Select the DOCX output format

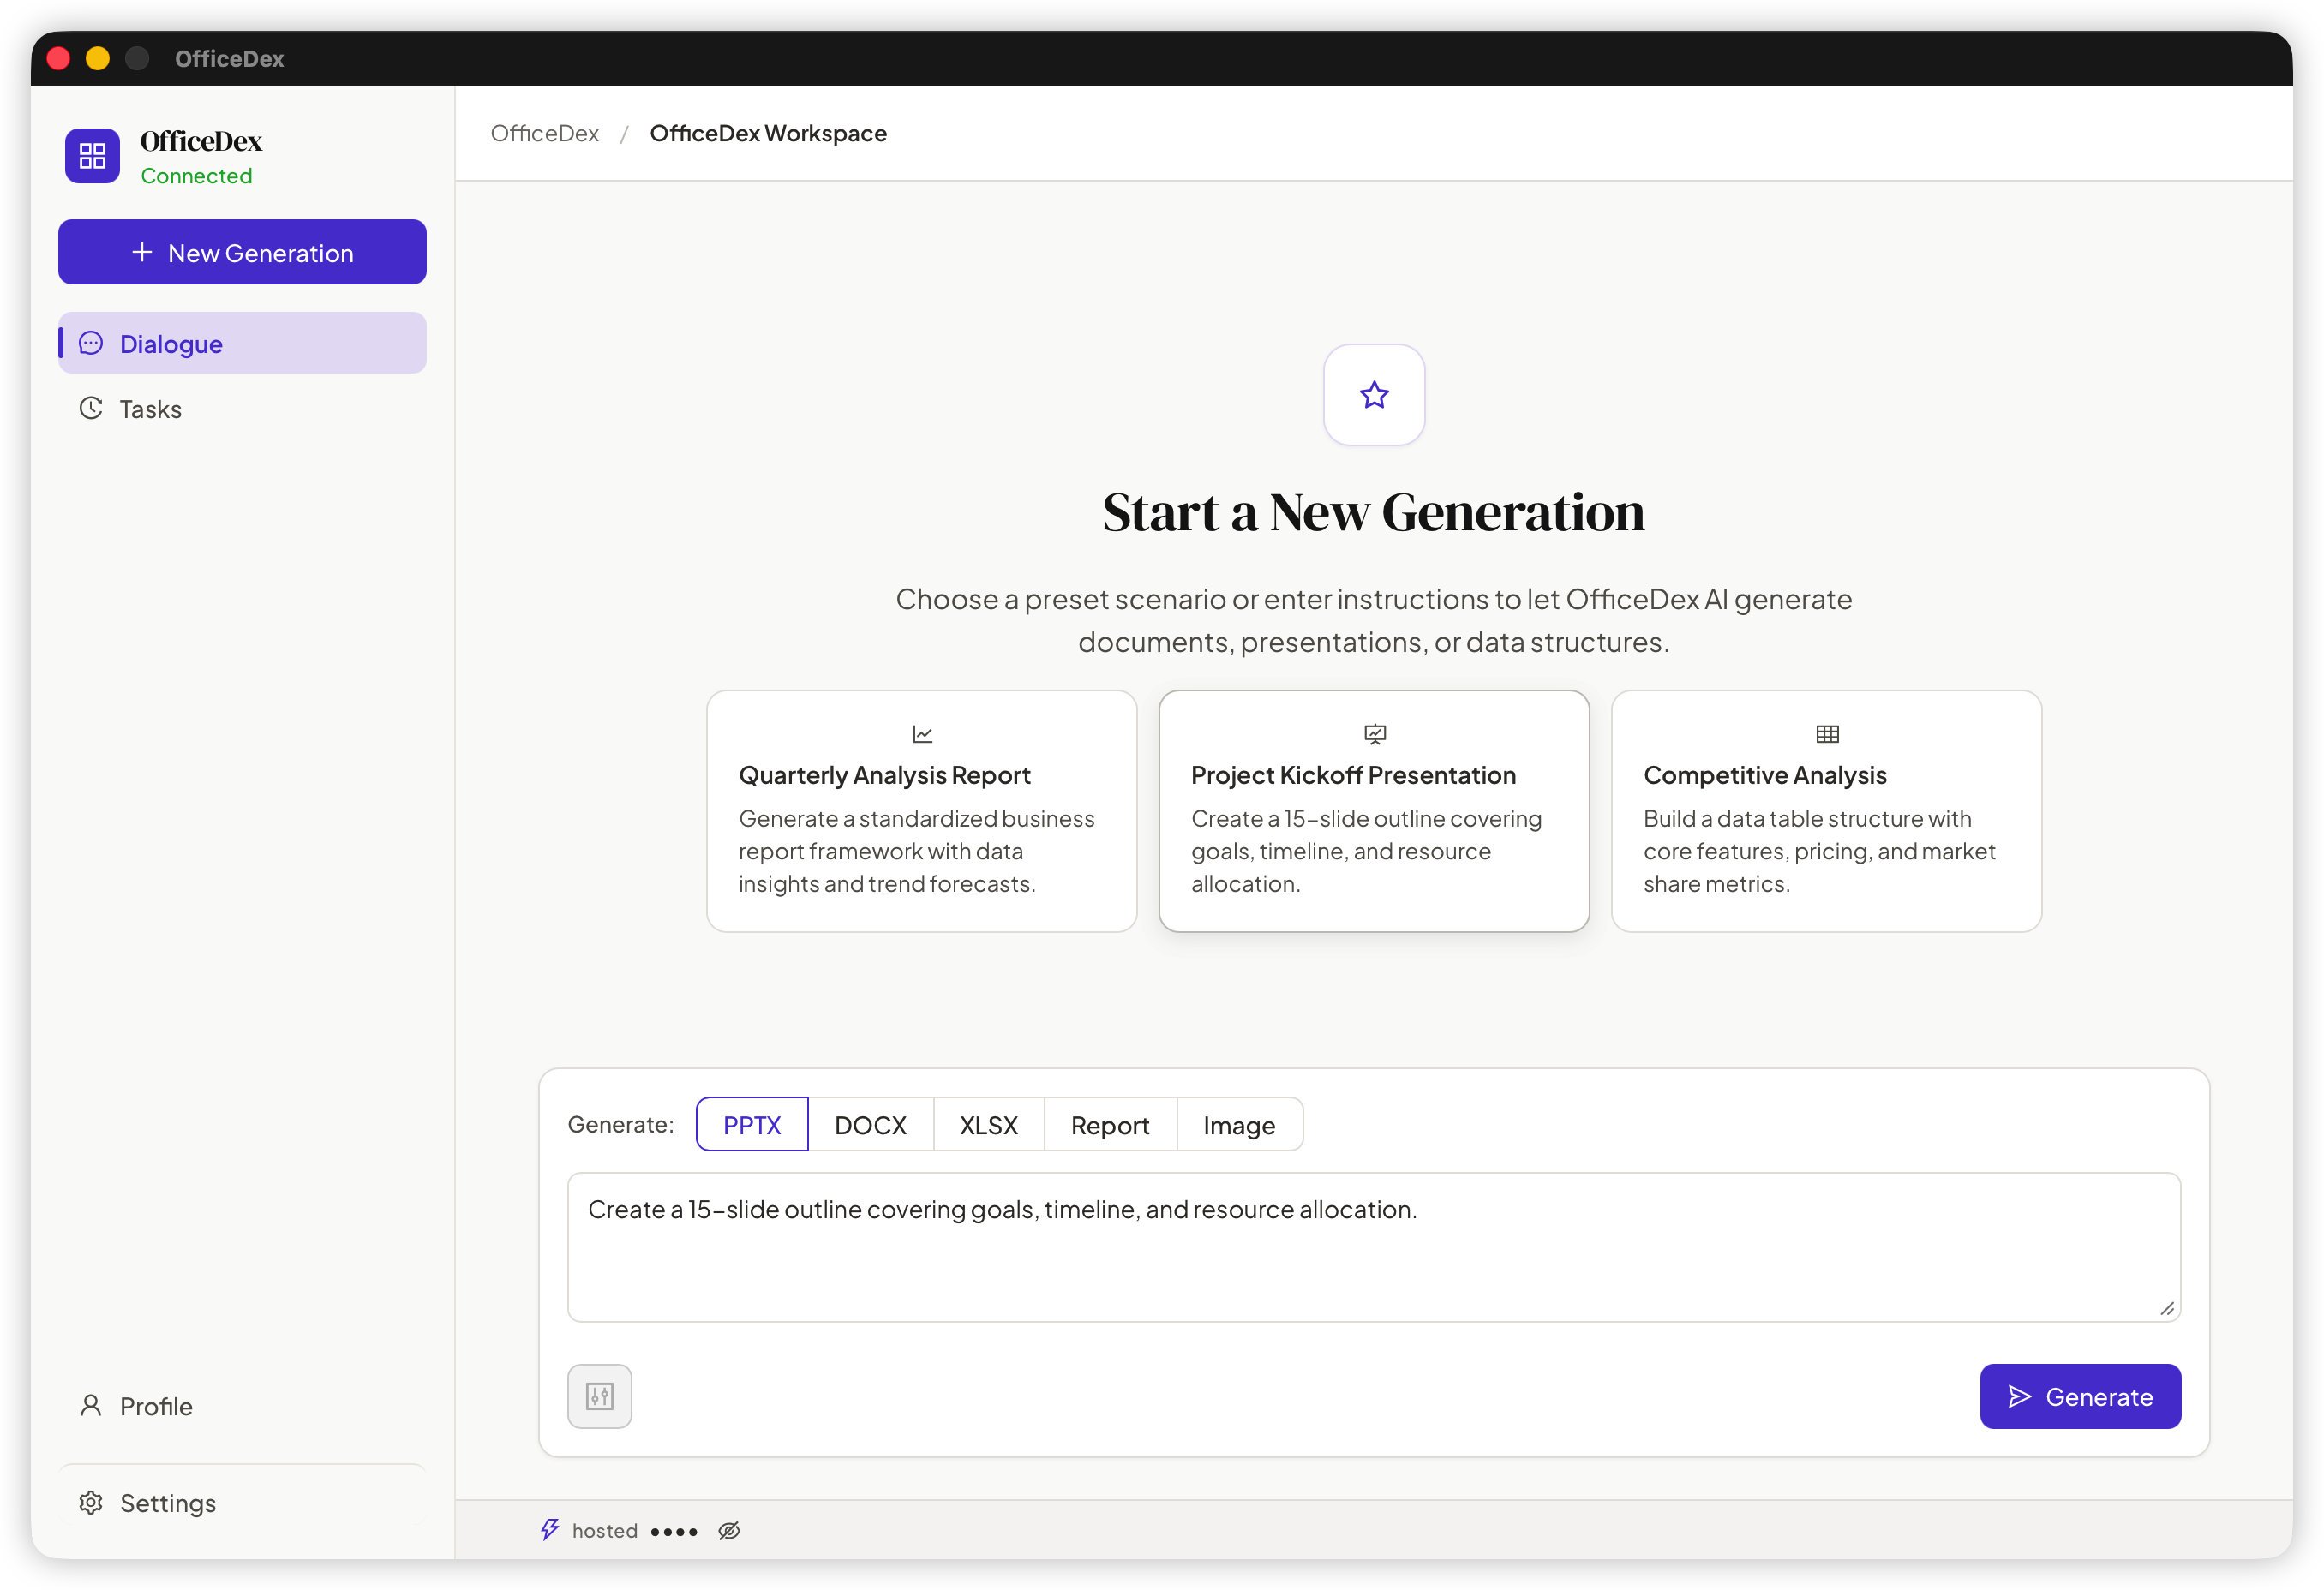pyautogui.click(x=871, y=1125)
